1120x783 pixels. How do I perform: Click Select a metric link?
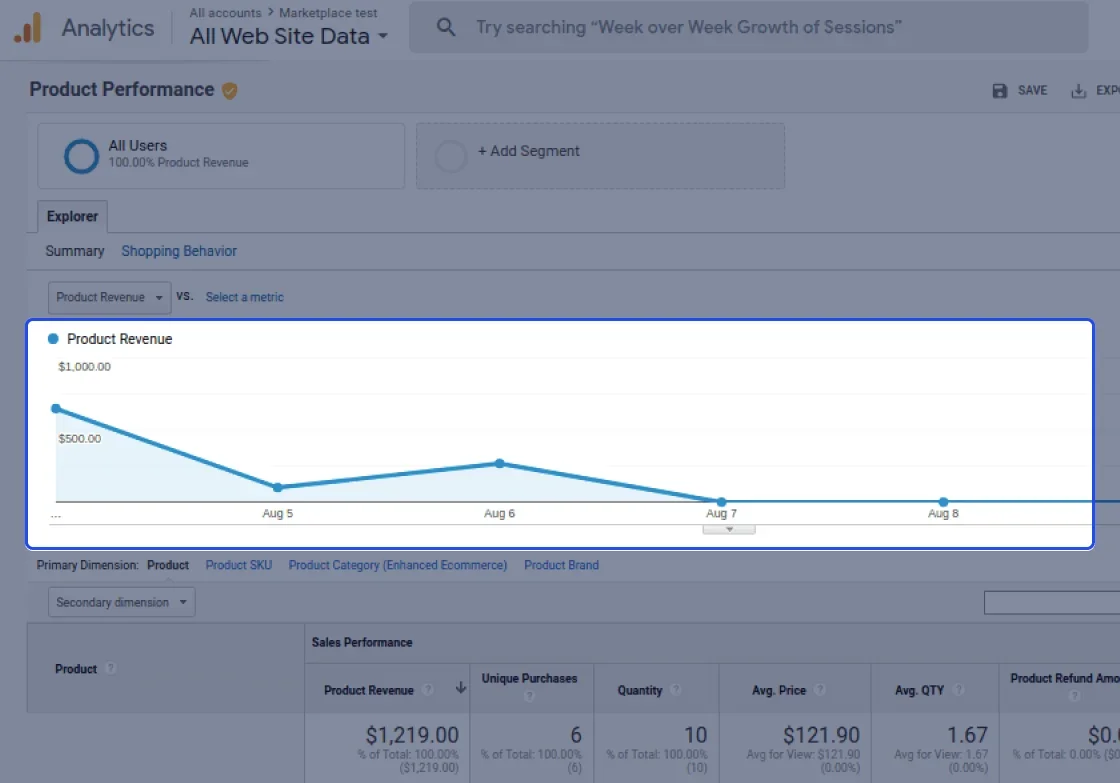click(244, 297)
